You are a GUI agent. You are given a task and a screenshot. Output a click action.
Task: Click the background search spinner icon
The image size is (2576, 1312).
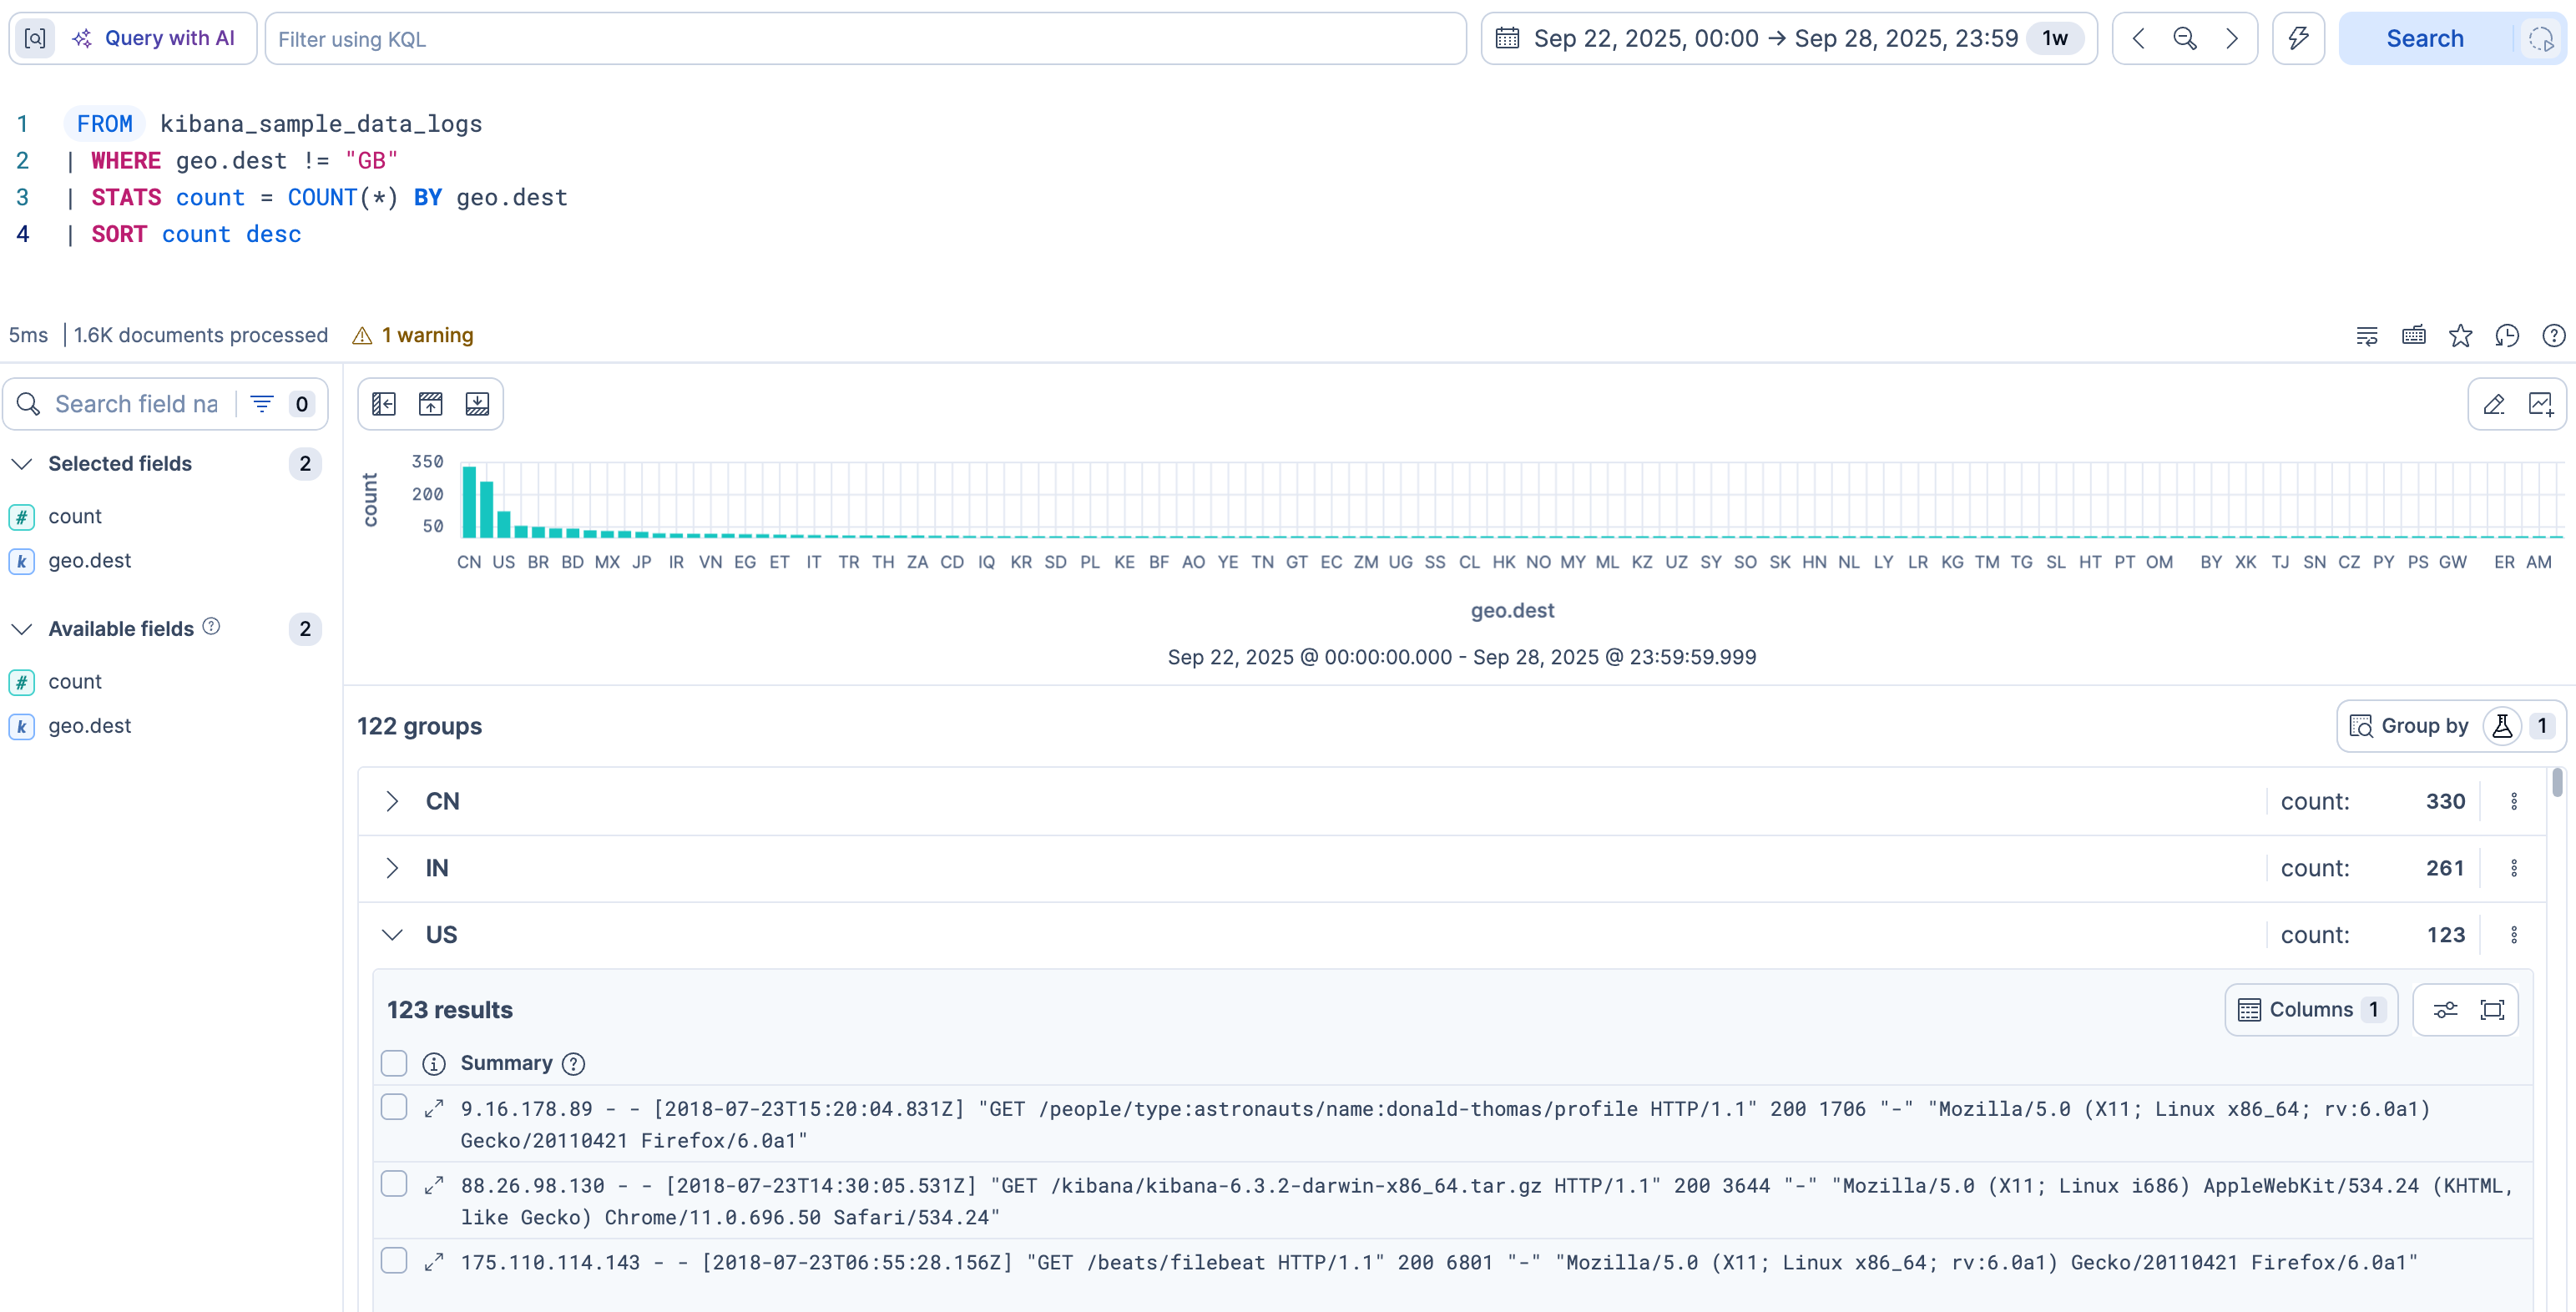2541,39
